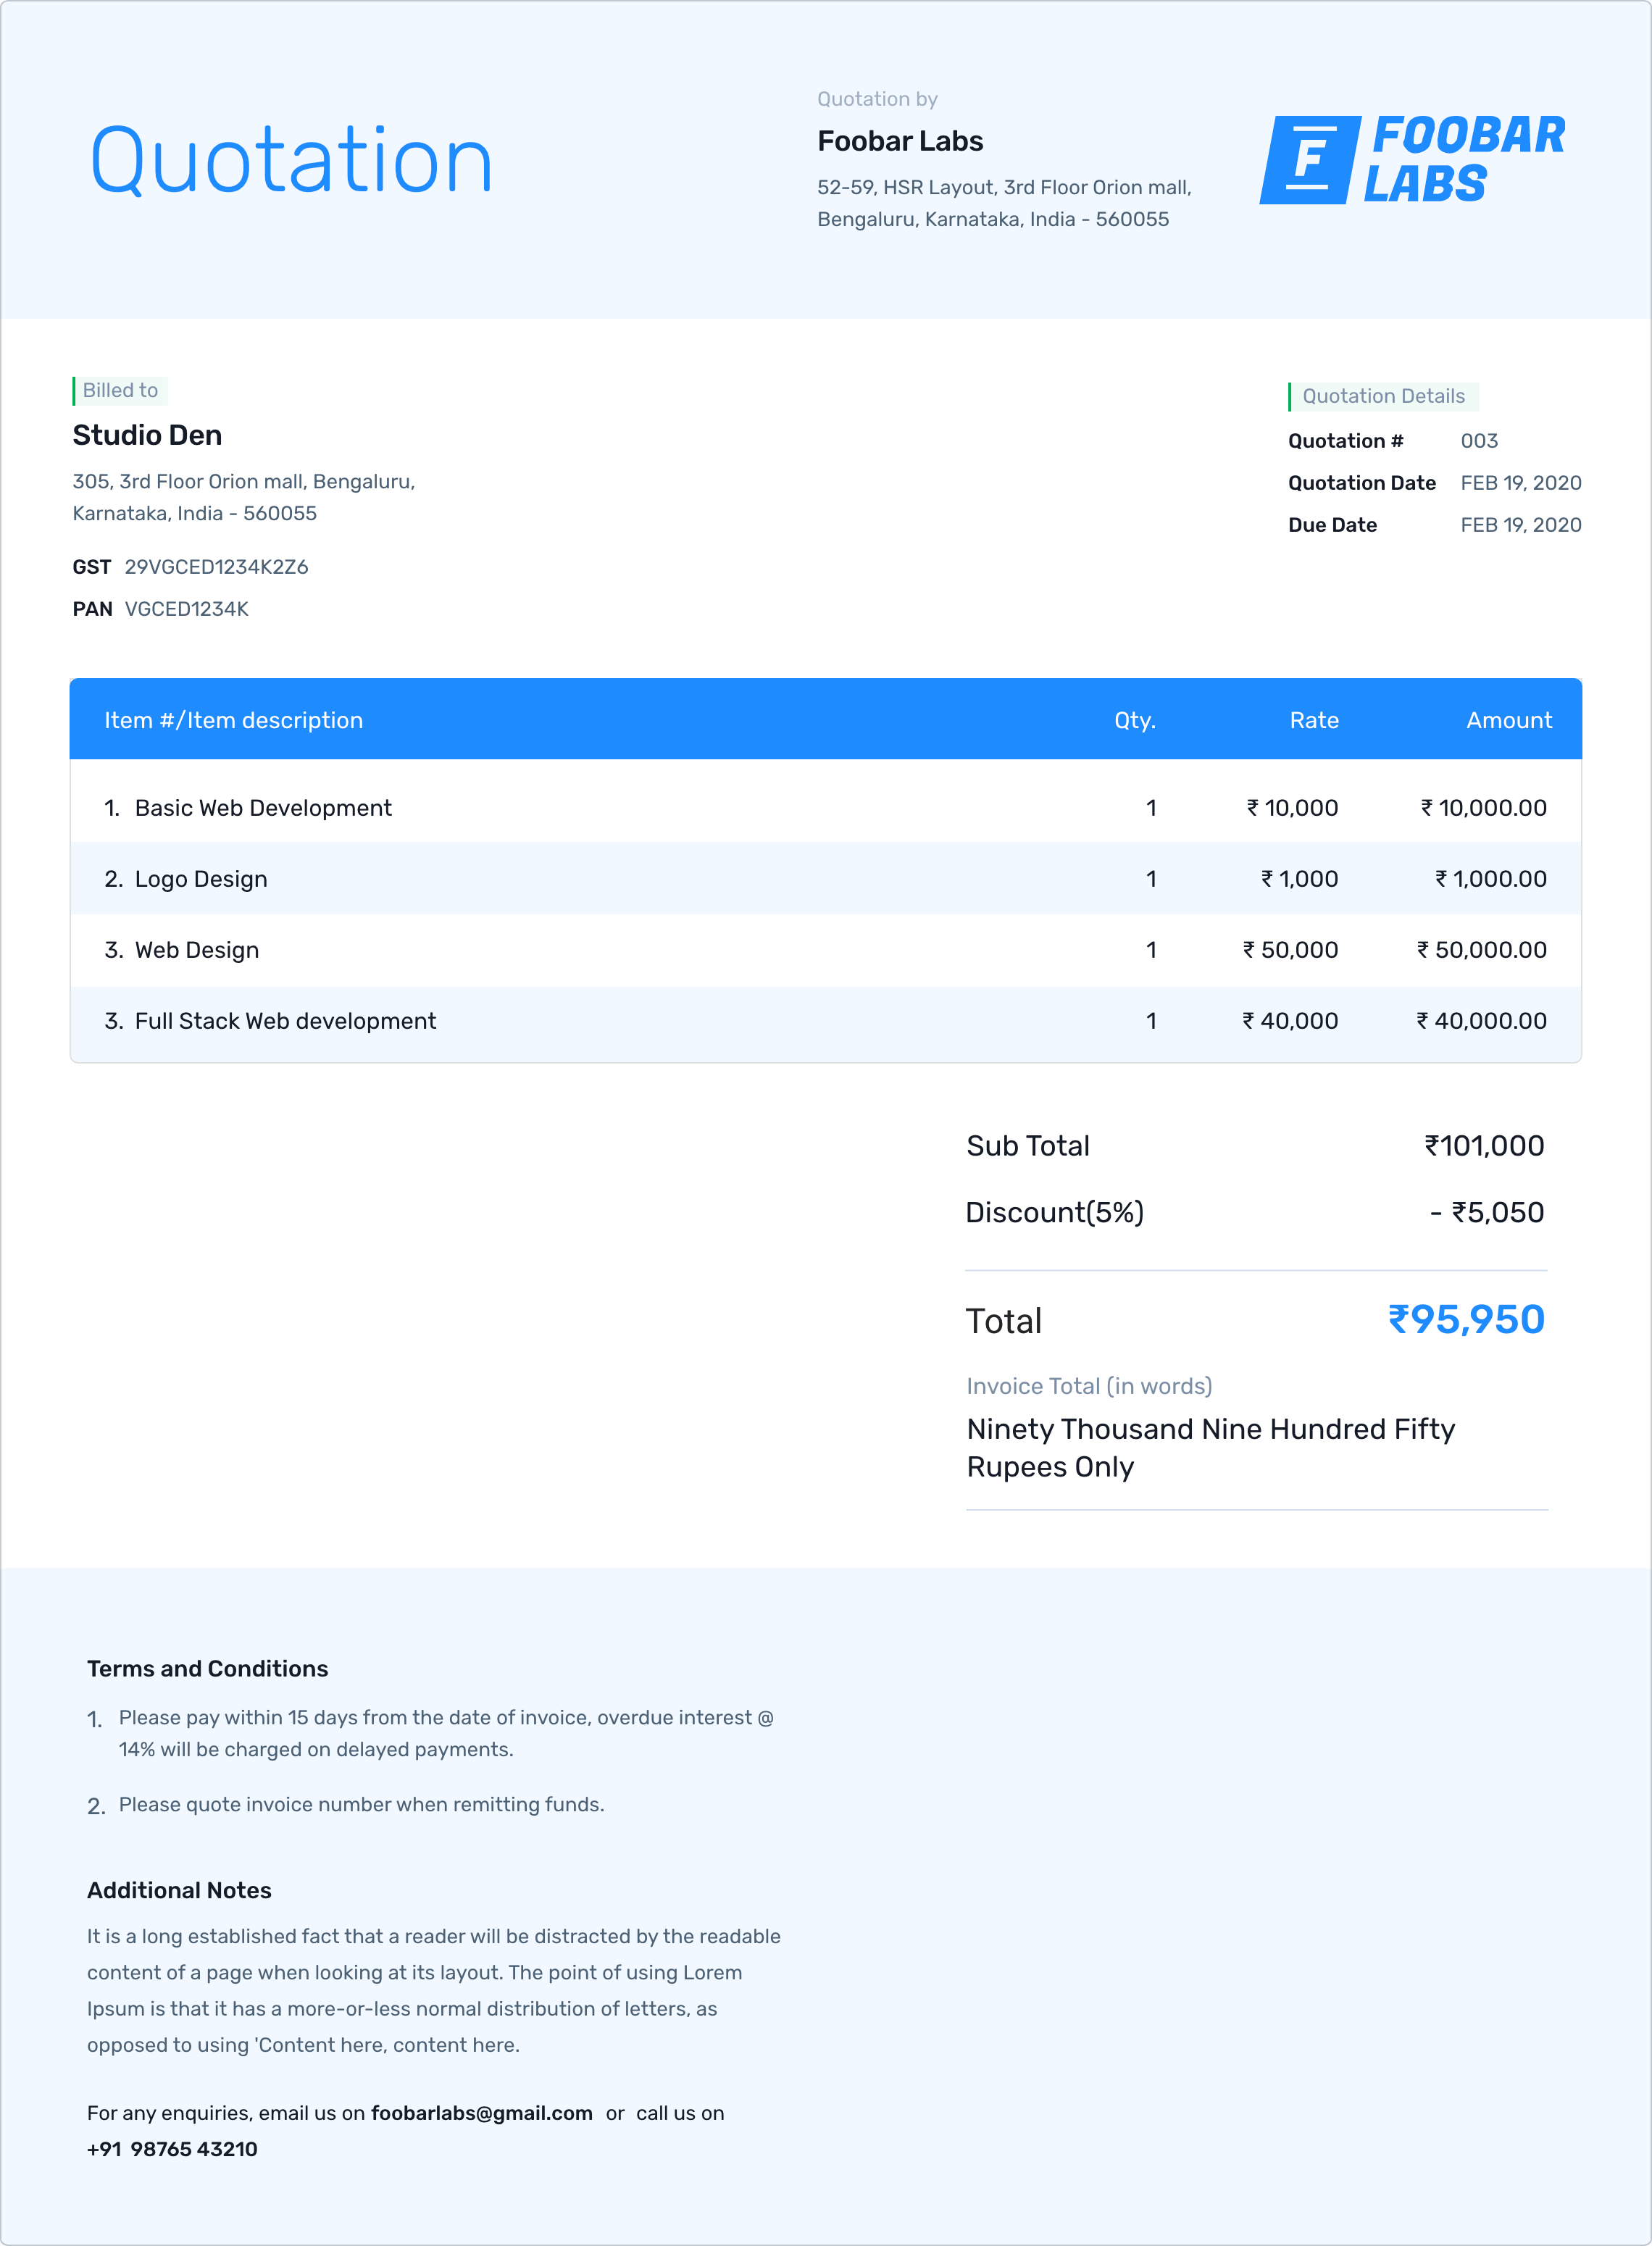
Task: Click the Rate column header
Action: (1313, 720)
